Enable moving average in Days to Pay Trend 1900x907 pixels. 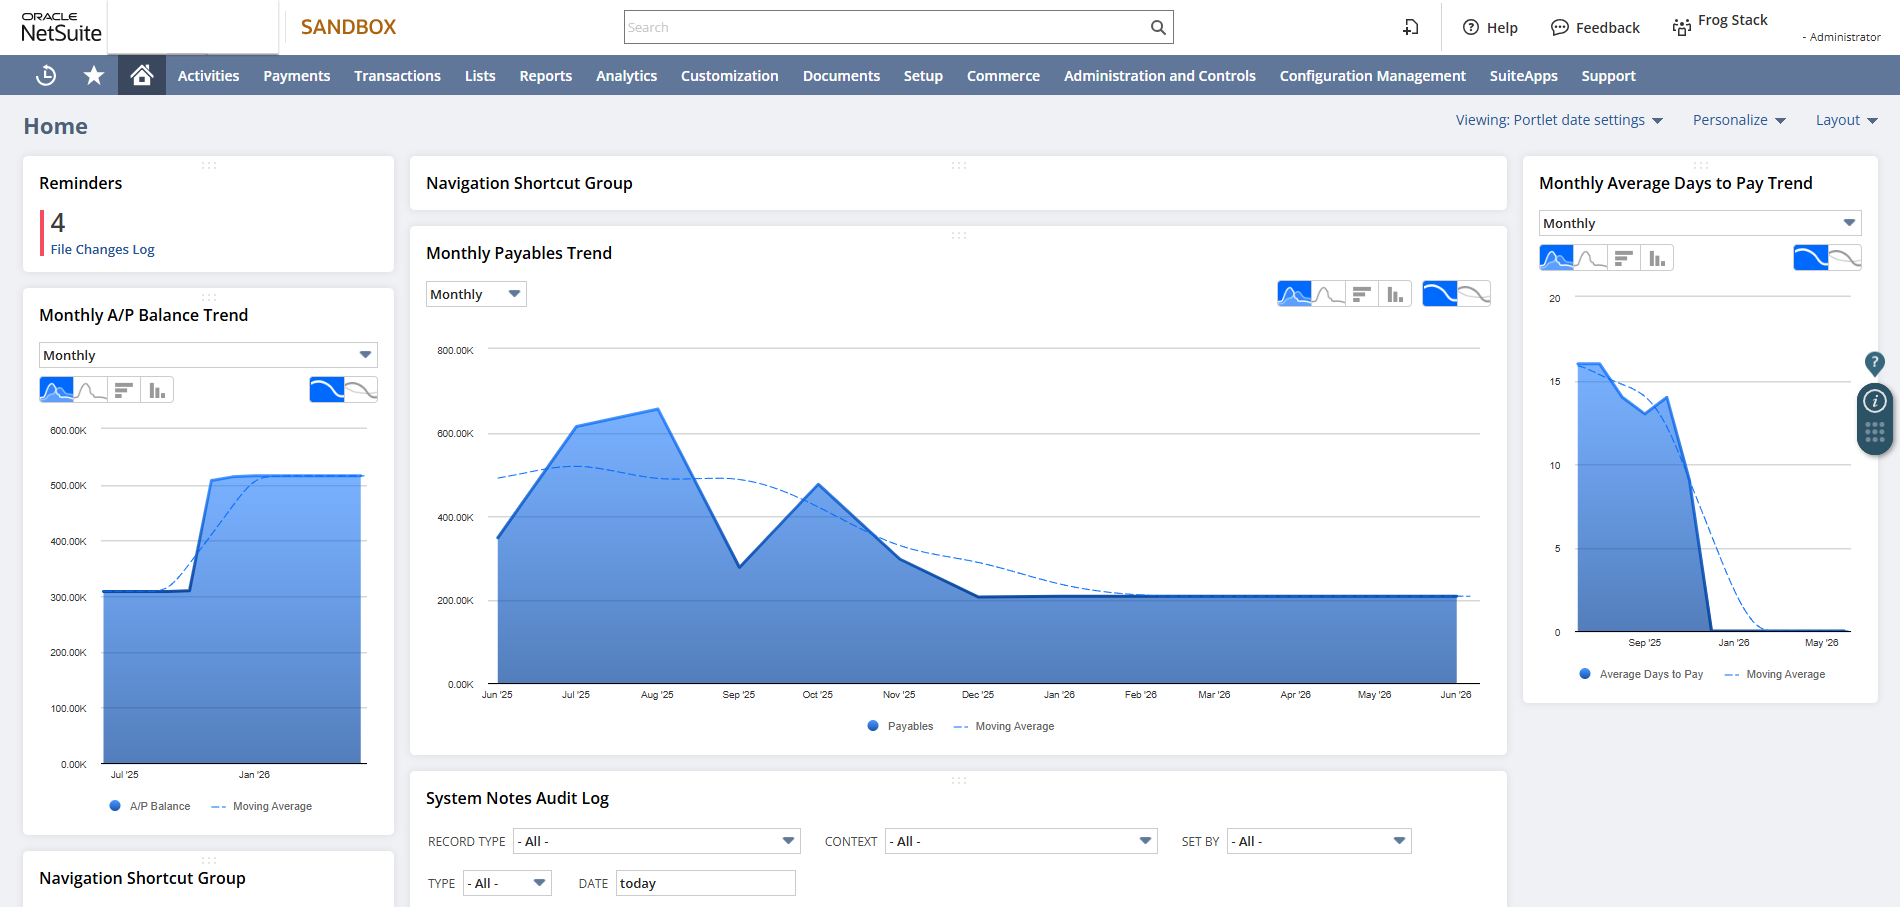point(1811,258)
